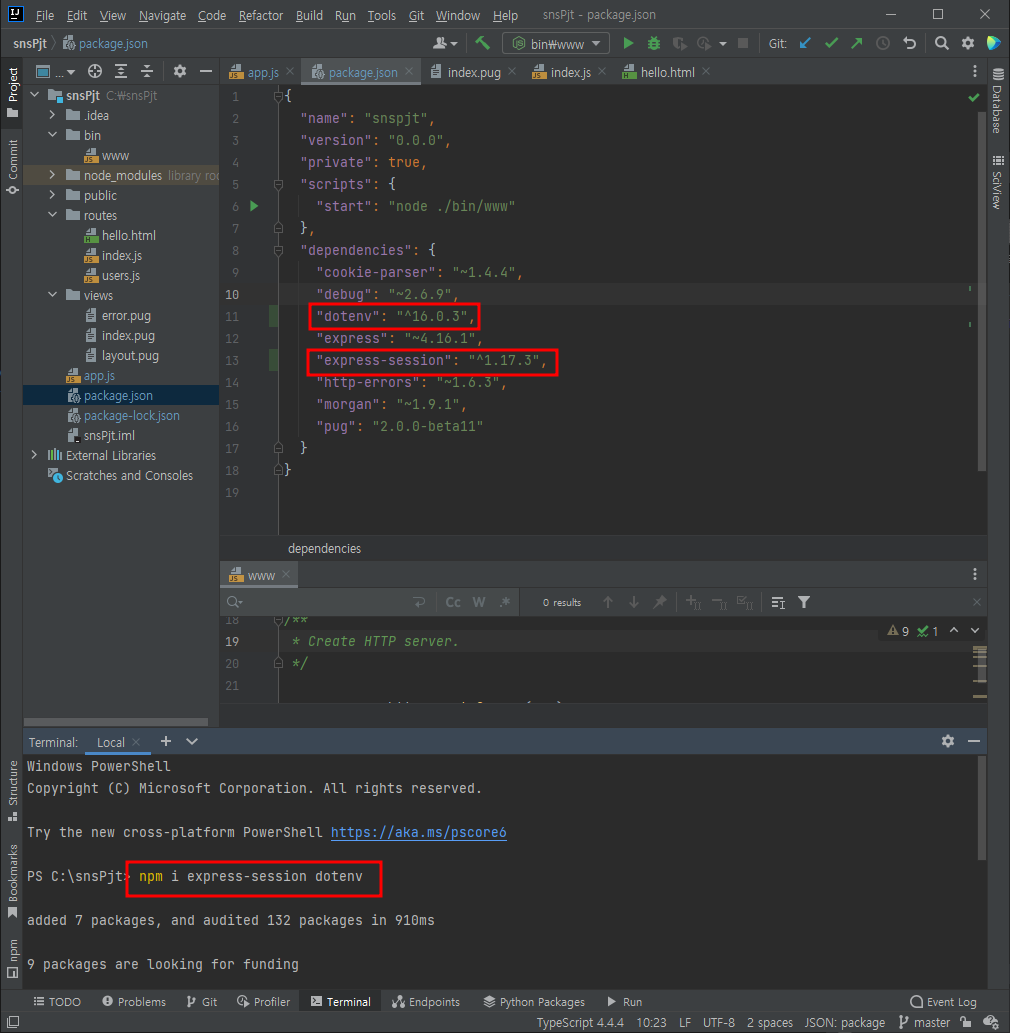This screenshot has height=1033, width=1010.
Task: Collapse the snsPjt root folder
Action: [35, 96]
